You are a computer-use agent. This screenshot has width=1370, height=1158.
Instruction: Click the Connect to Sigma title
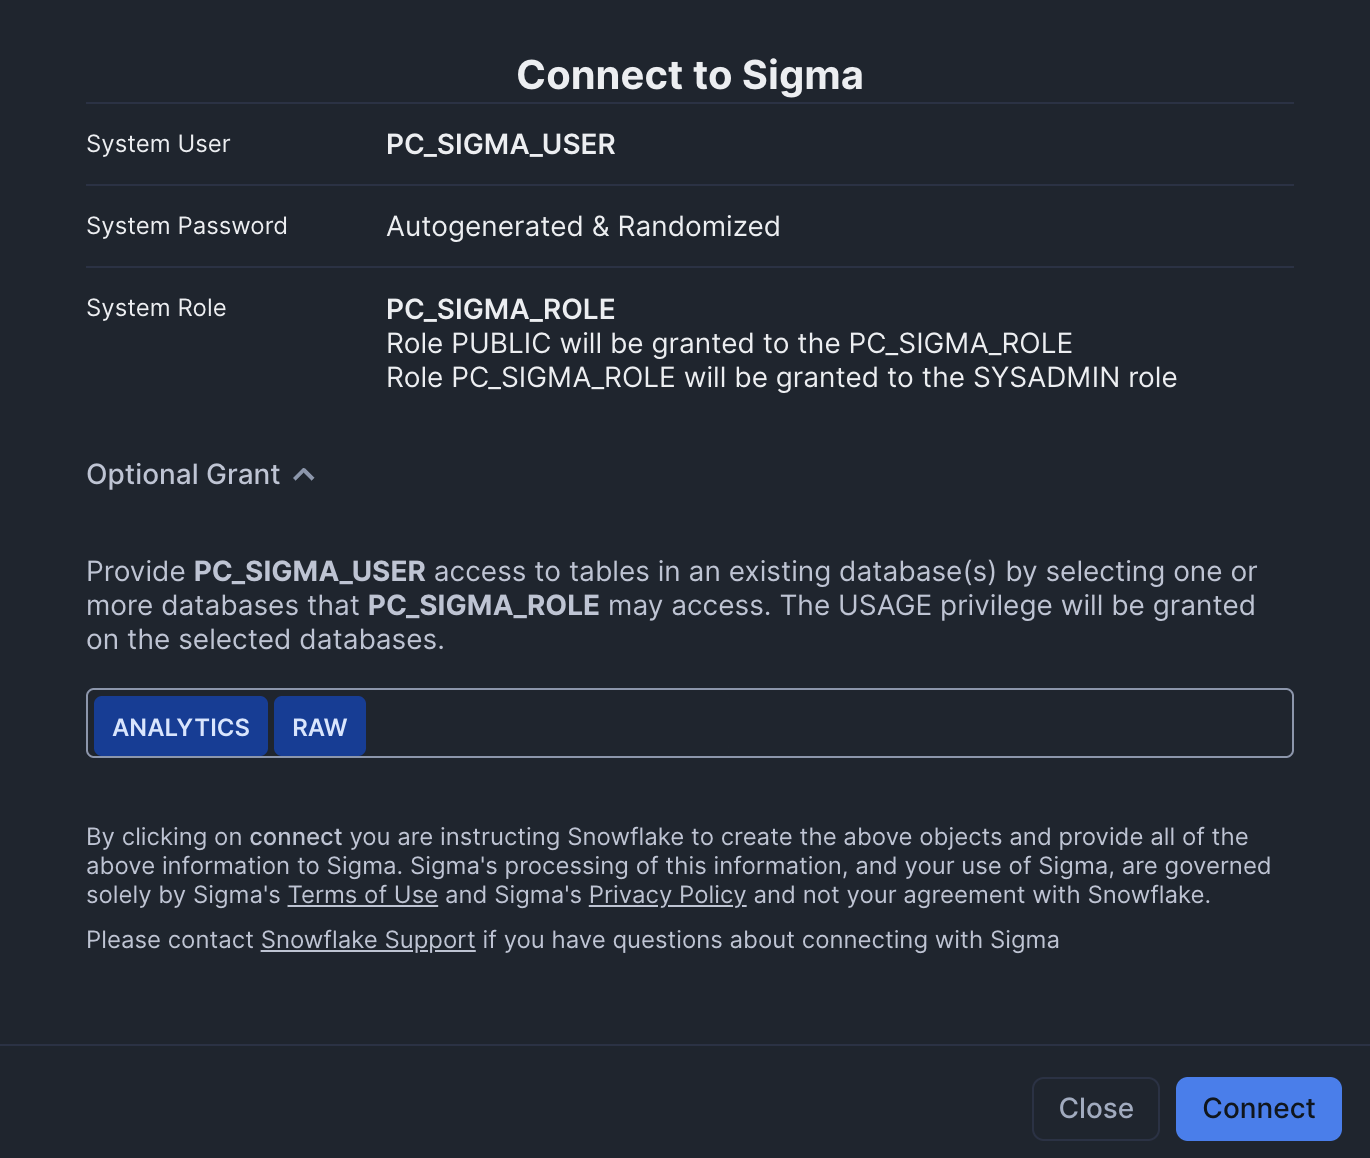(689, 75)
